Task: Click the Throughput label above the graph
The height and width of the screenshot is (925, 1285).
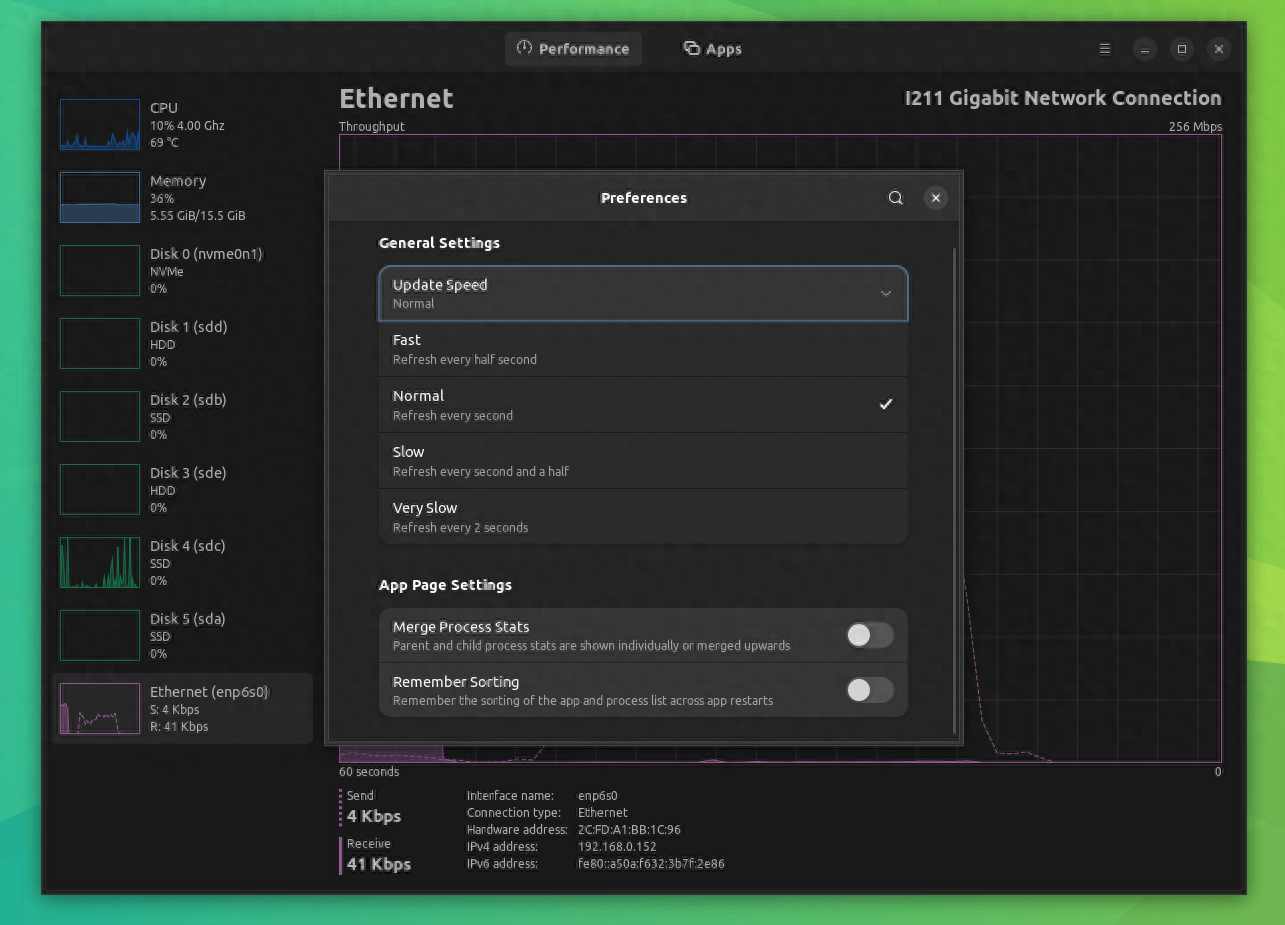Action: (x=372, y=127)
